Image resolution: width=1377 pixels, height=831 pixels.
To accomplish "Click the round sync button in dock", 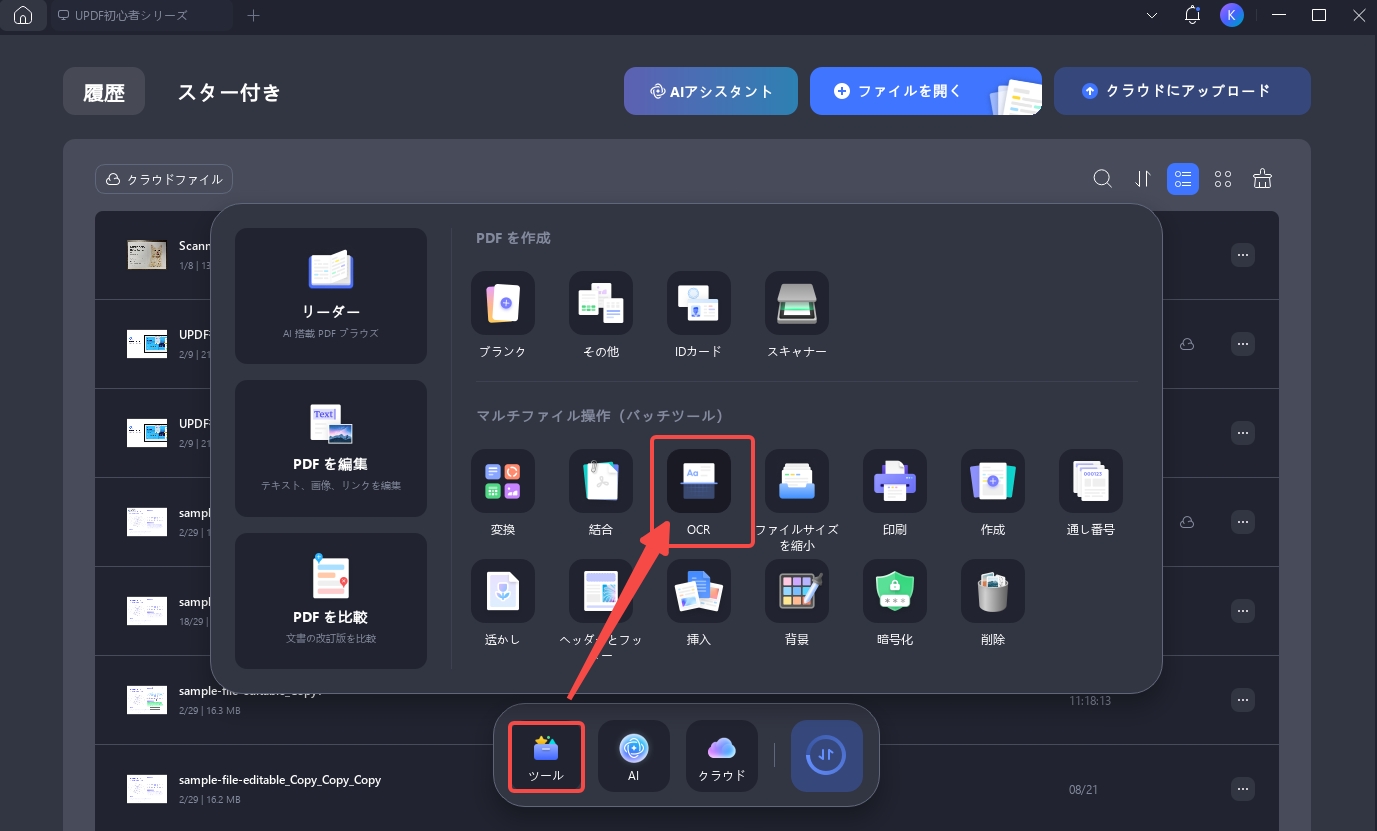I will tap(827, 756).
